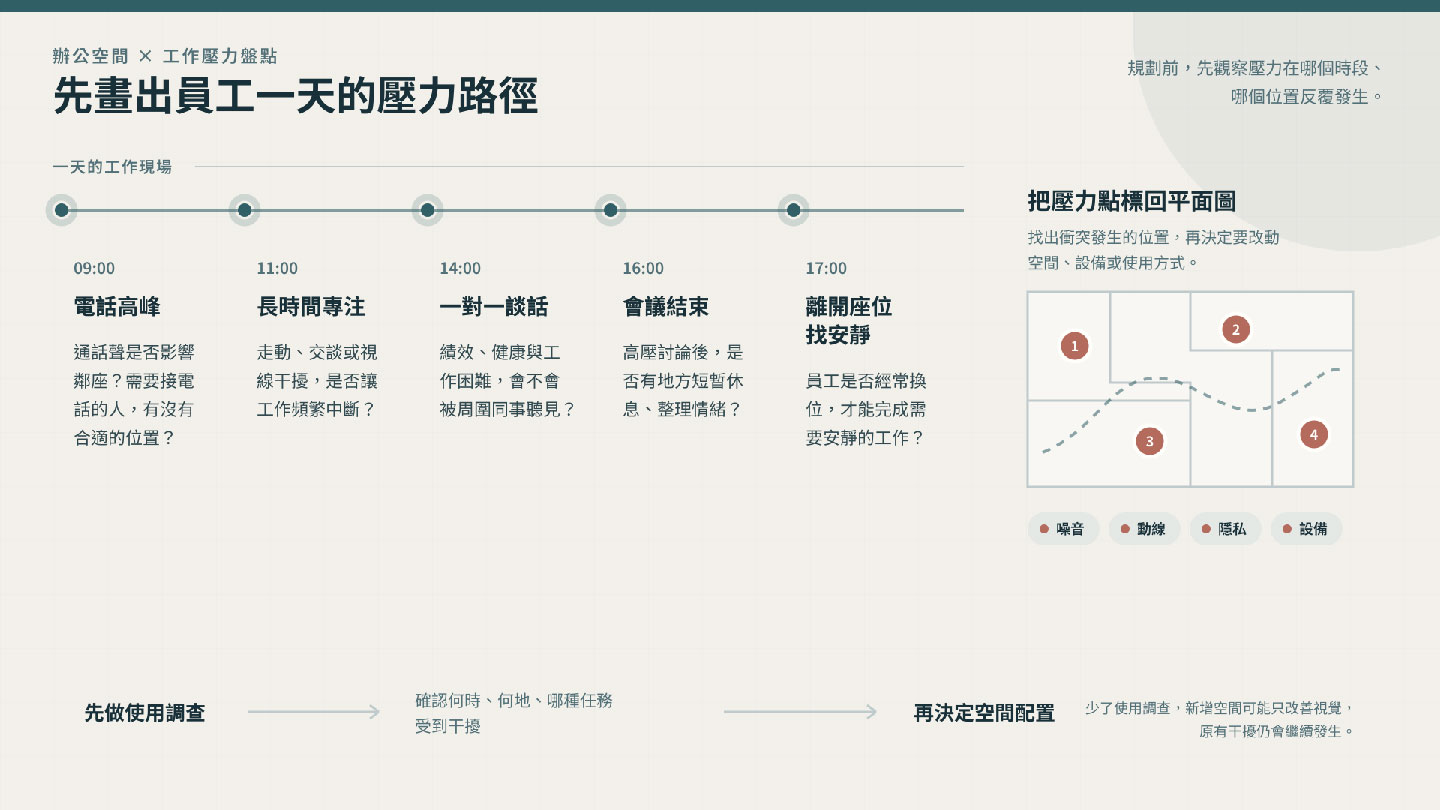
Task: Click the 09:00 timeline dot
Action: [x=61, y=210]
